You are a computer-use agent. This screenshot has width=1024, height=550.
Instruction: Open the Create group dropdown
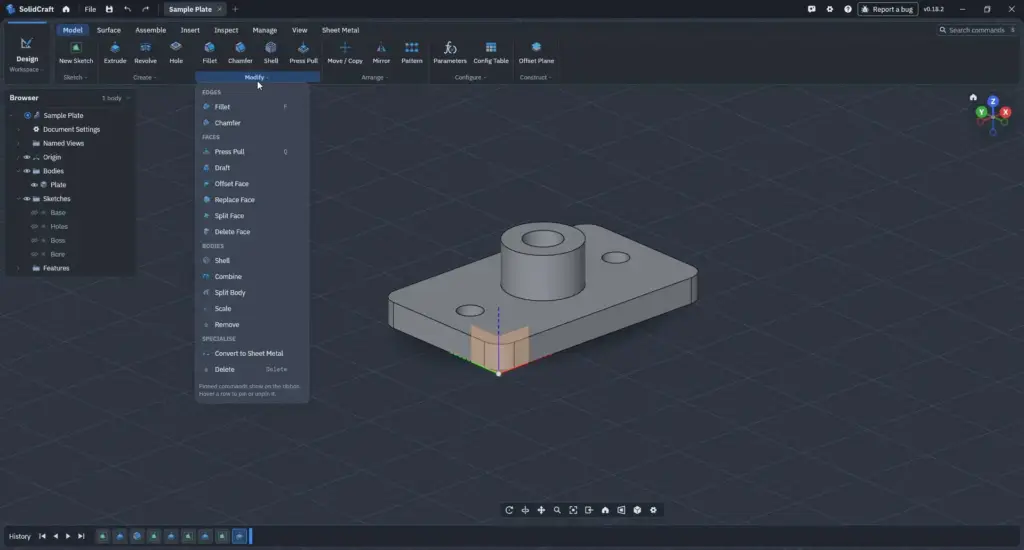click(145, 77)
